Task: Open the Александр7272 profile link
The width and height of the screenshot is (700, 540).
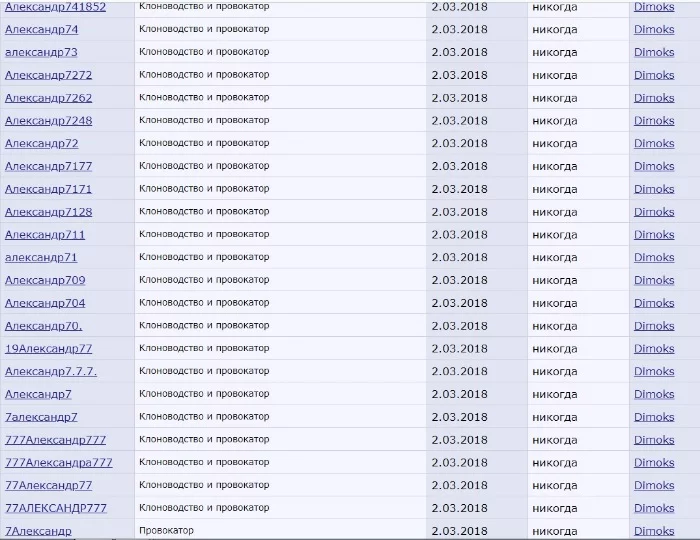Action: [48, 75]
